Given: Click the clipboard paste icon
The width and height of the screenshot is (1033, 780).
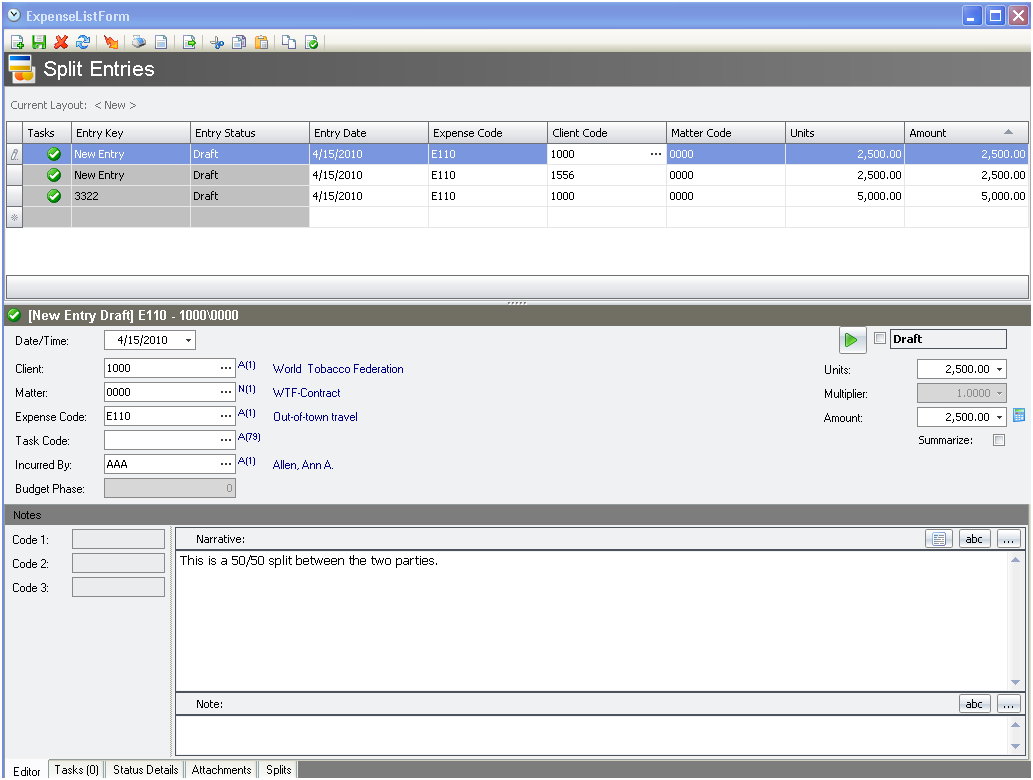Looking at the screenshot, I should (x=261, y=42).
